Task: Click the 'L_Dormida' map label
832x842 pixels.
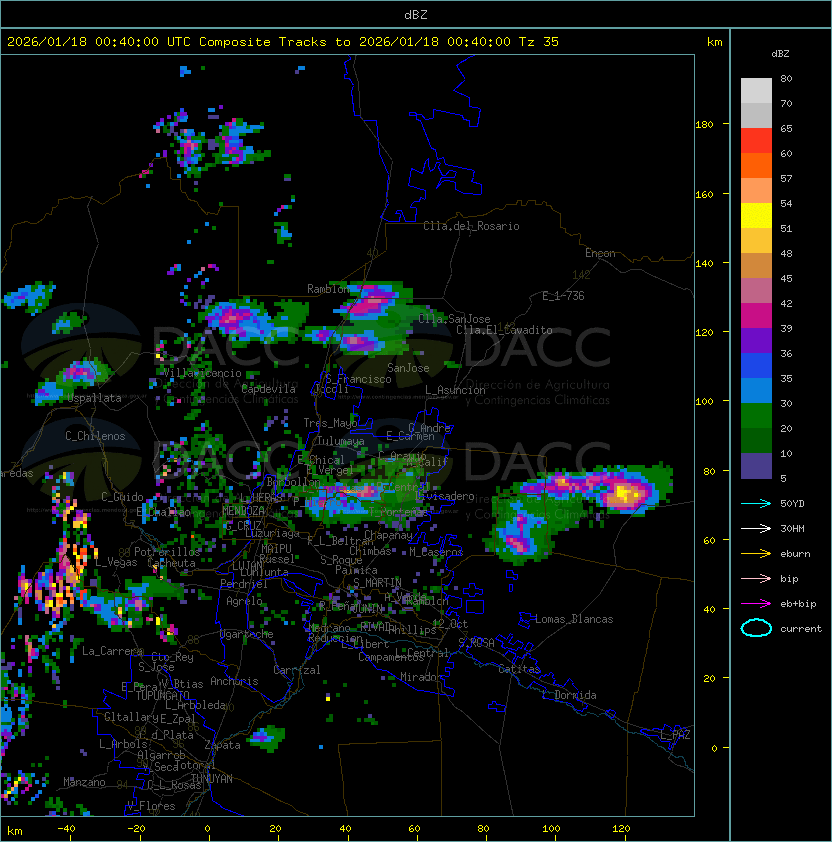Action: click(569, 695)
